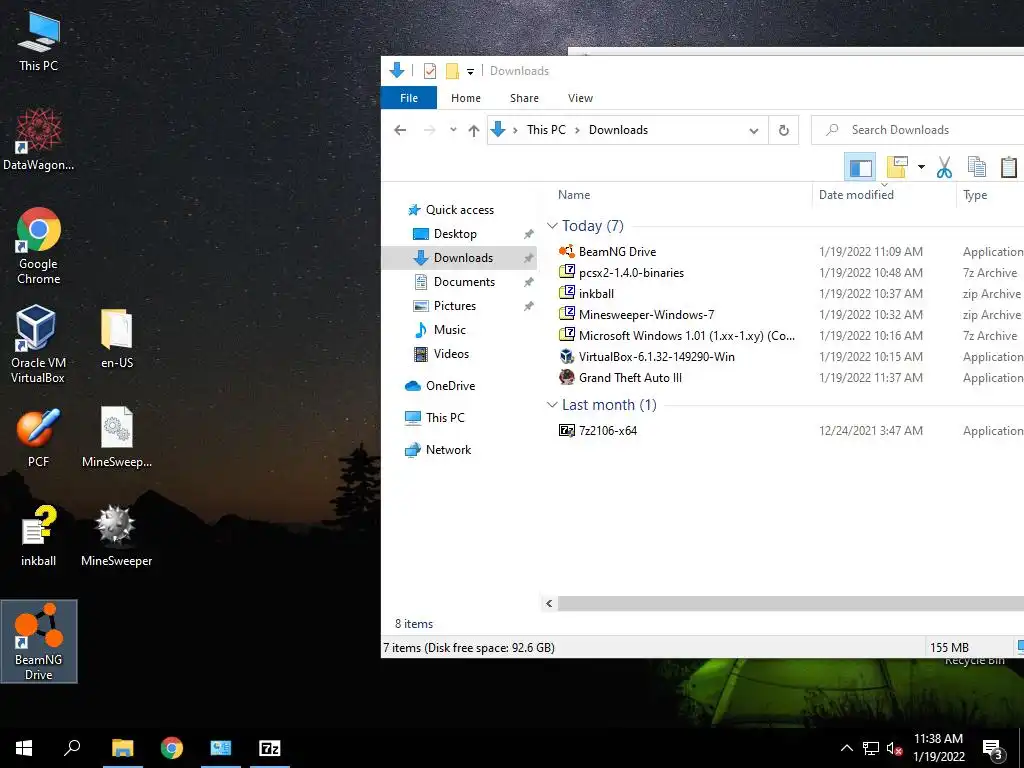Click the search magnifier icon in Explorer
The width and height of the screenshot is (1024, 768).
(832, 129)
